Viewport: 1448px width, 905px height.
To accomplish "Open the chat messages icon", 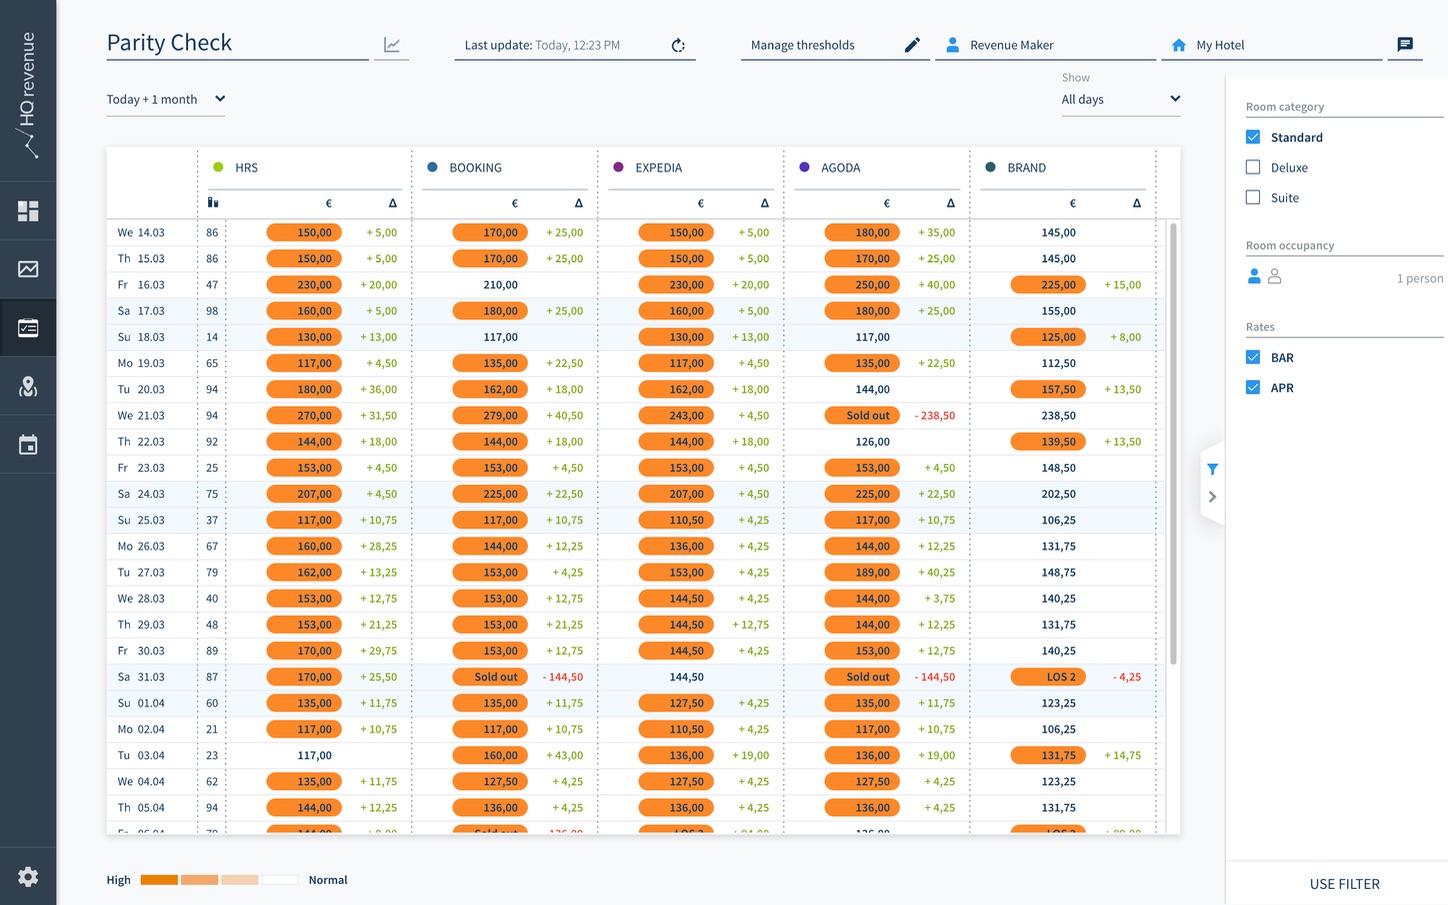I will (x=1405, y=45).
